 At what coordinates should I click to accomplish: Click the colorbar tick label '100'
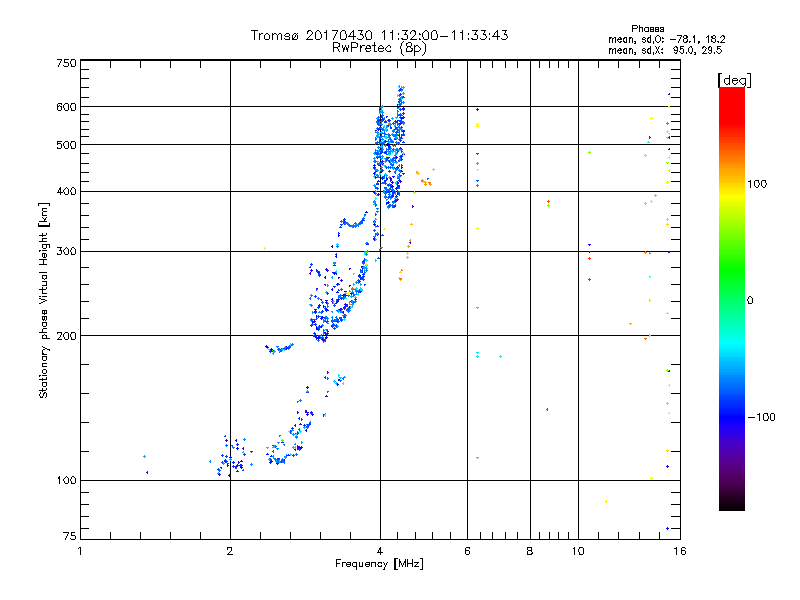(x=757, y=184)
